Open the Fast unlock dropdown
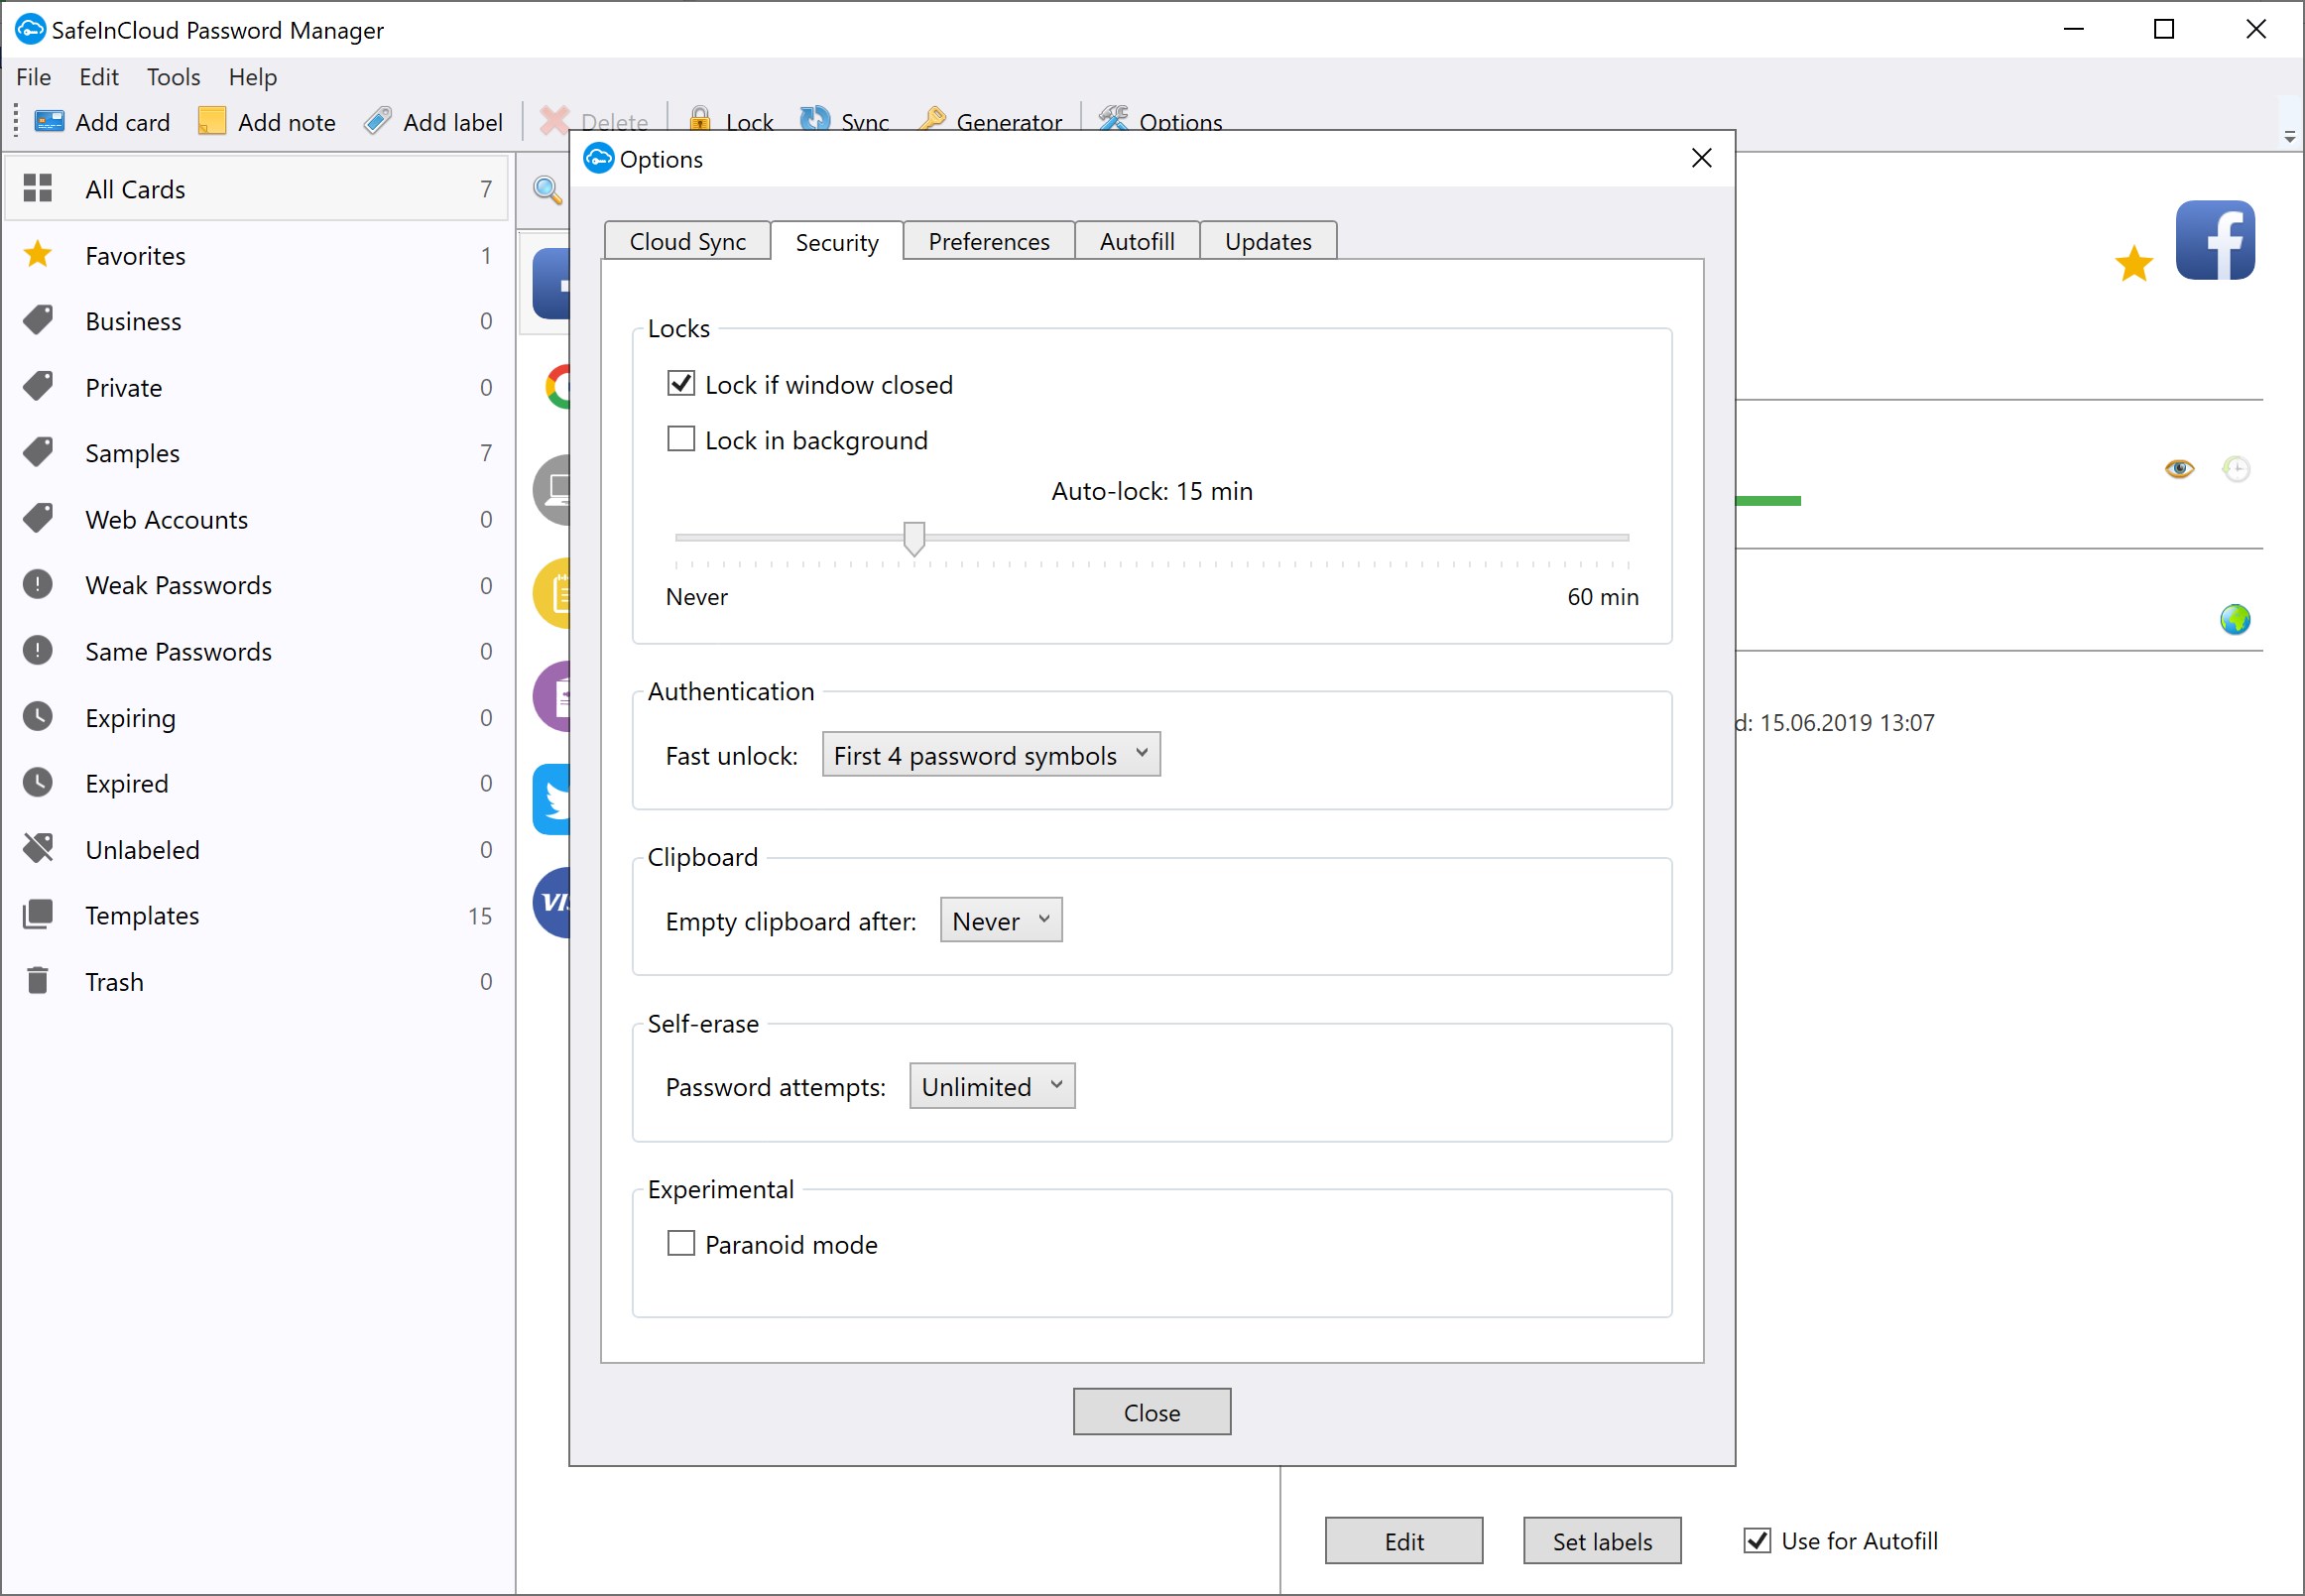Screen dimensions: 2305x1596 tap(990, 755)
